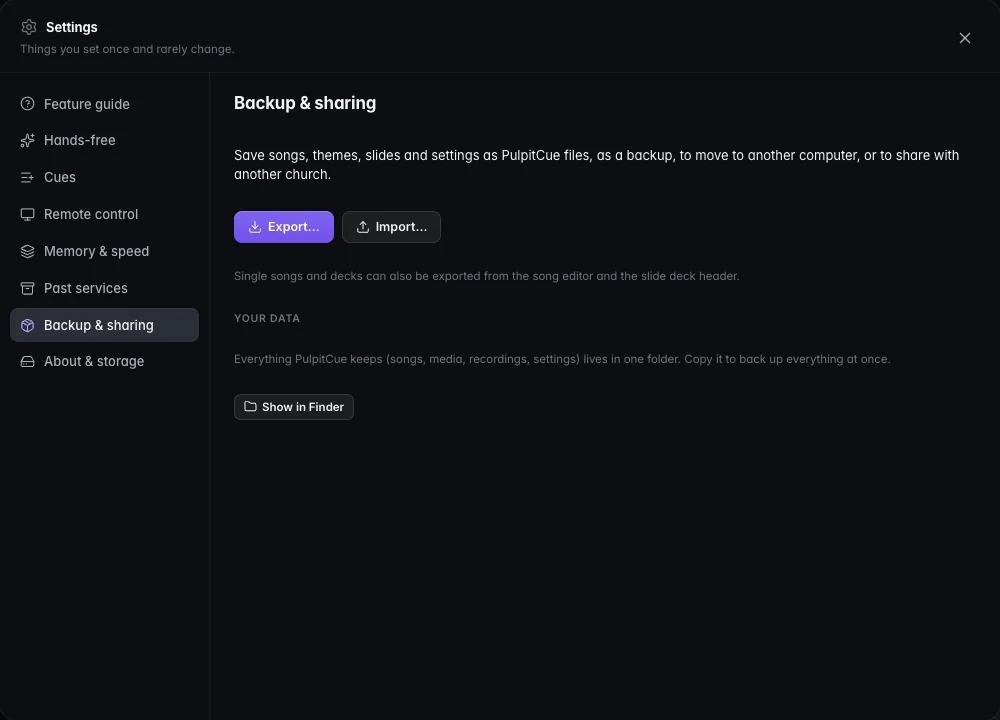The height and width of the screenshot is (720, 1000).
Task: Click the Backup & sharing page heading
Action: click(x=305, y=103)
